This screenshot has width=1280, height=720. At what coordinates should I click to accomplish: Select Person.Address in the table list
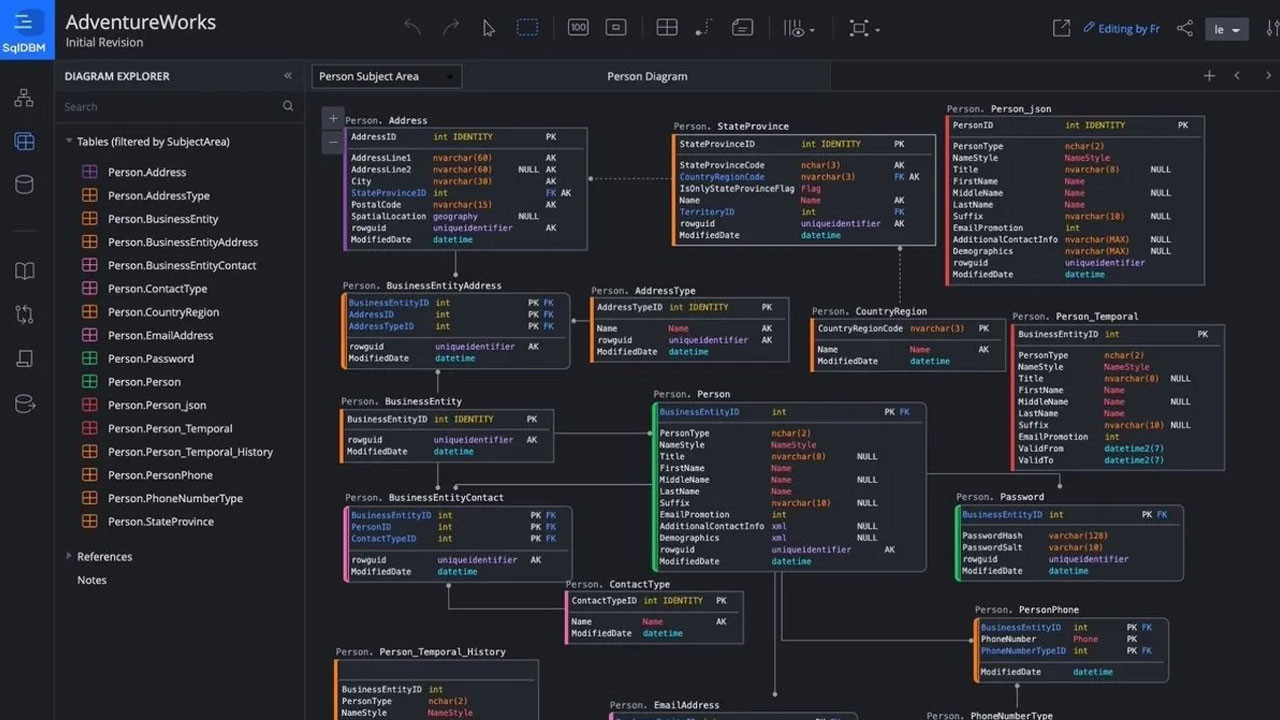tap(147, 172)
